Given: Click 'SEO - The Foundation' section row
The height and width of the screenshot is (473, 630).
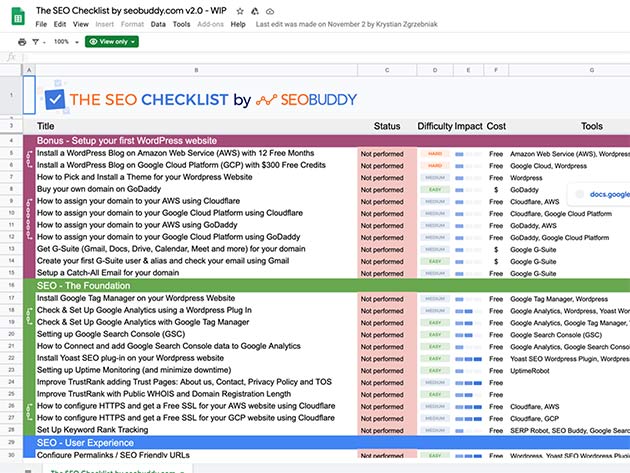Looking at the screenshot, I should [326, 286].
